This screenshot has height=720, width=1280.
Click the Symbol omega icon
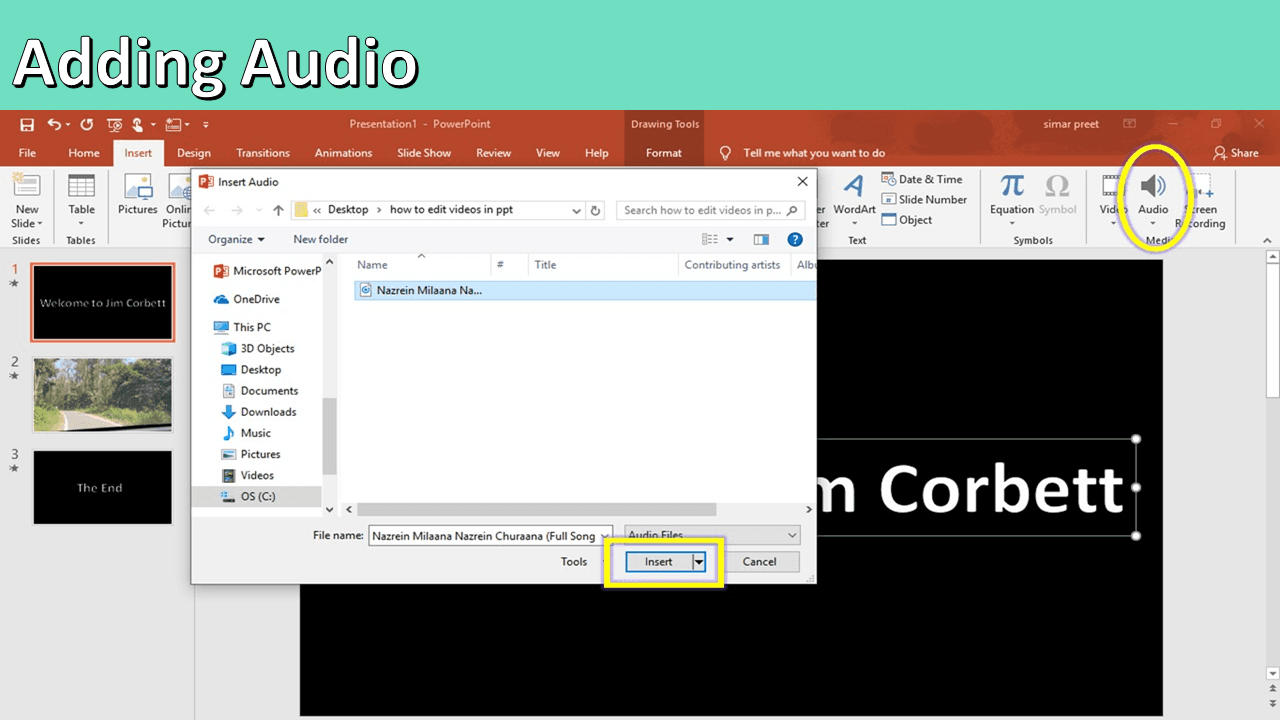click(1057, 186)
